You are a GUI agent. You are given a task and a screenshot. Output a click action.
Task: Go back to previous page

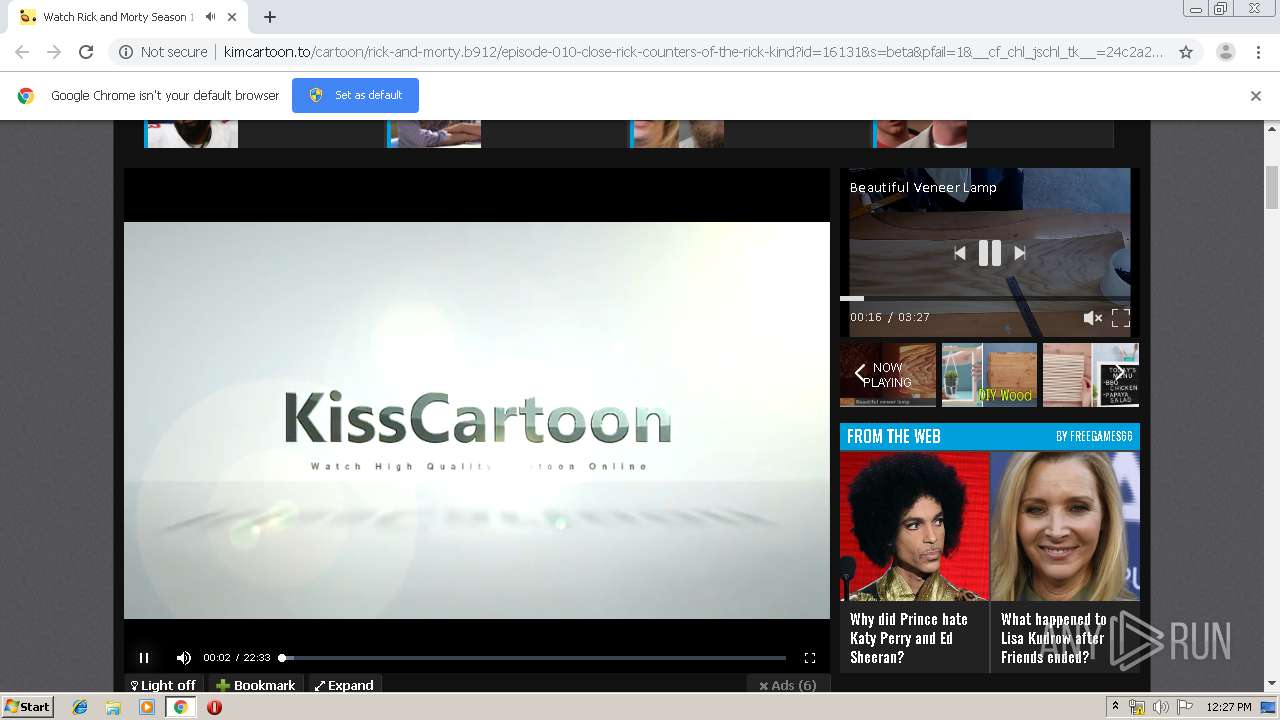point(22,52)
